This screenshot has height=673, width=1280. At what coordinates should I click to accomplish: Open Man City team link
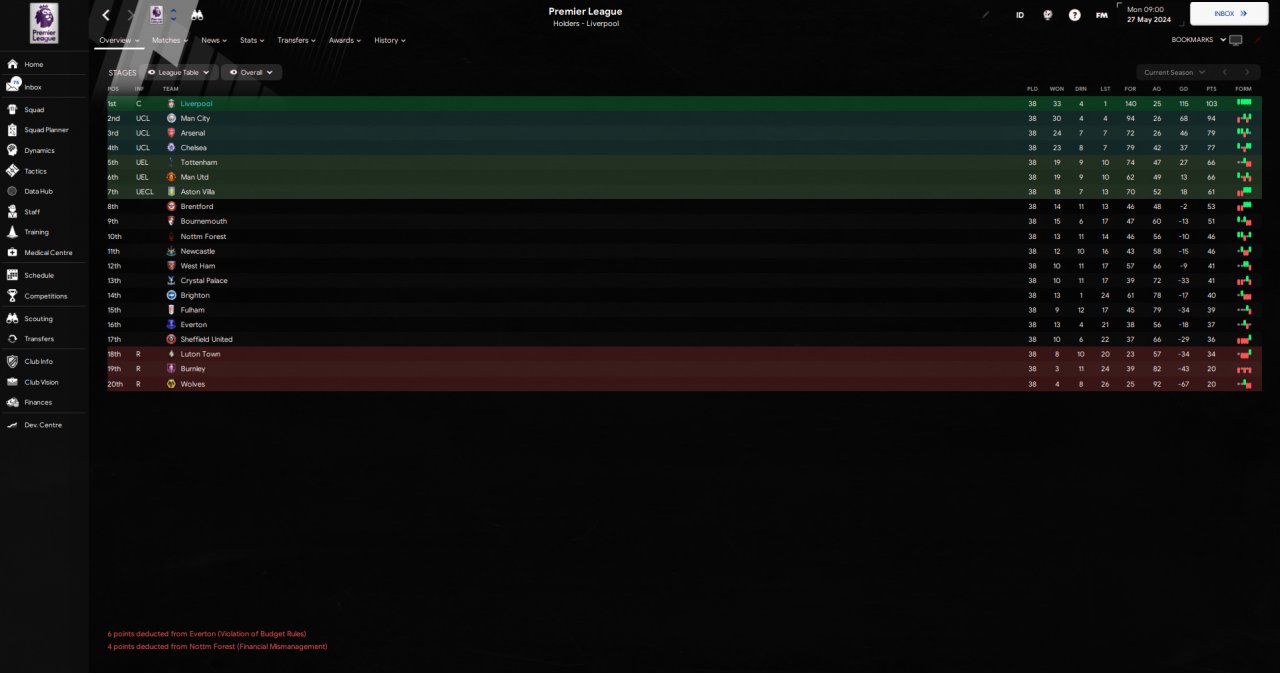(195, 118)
